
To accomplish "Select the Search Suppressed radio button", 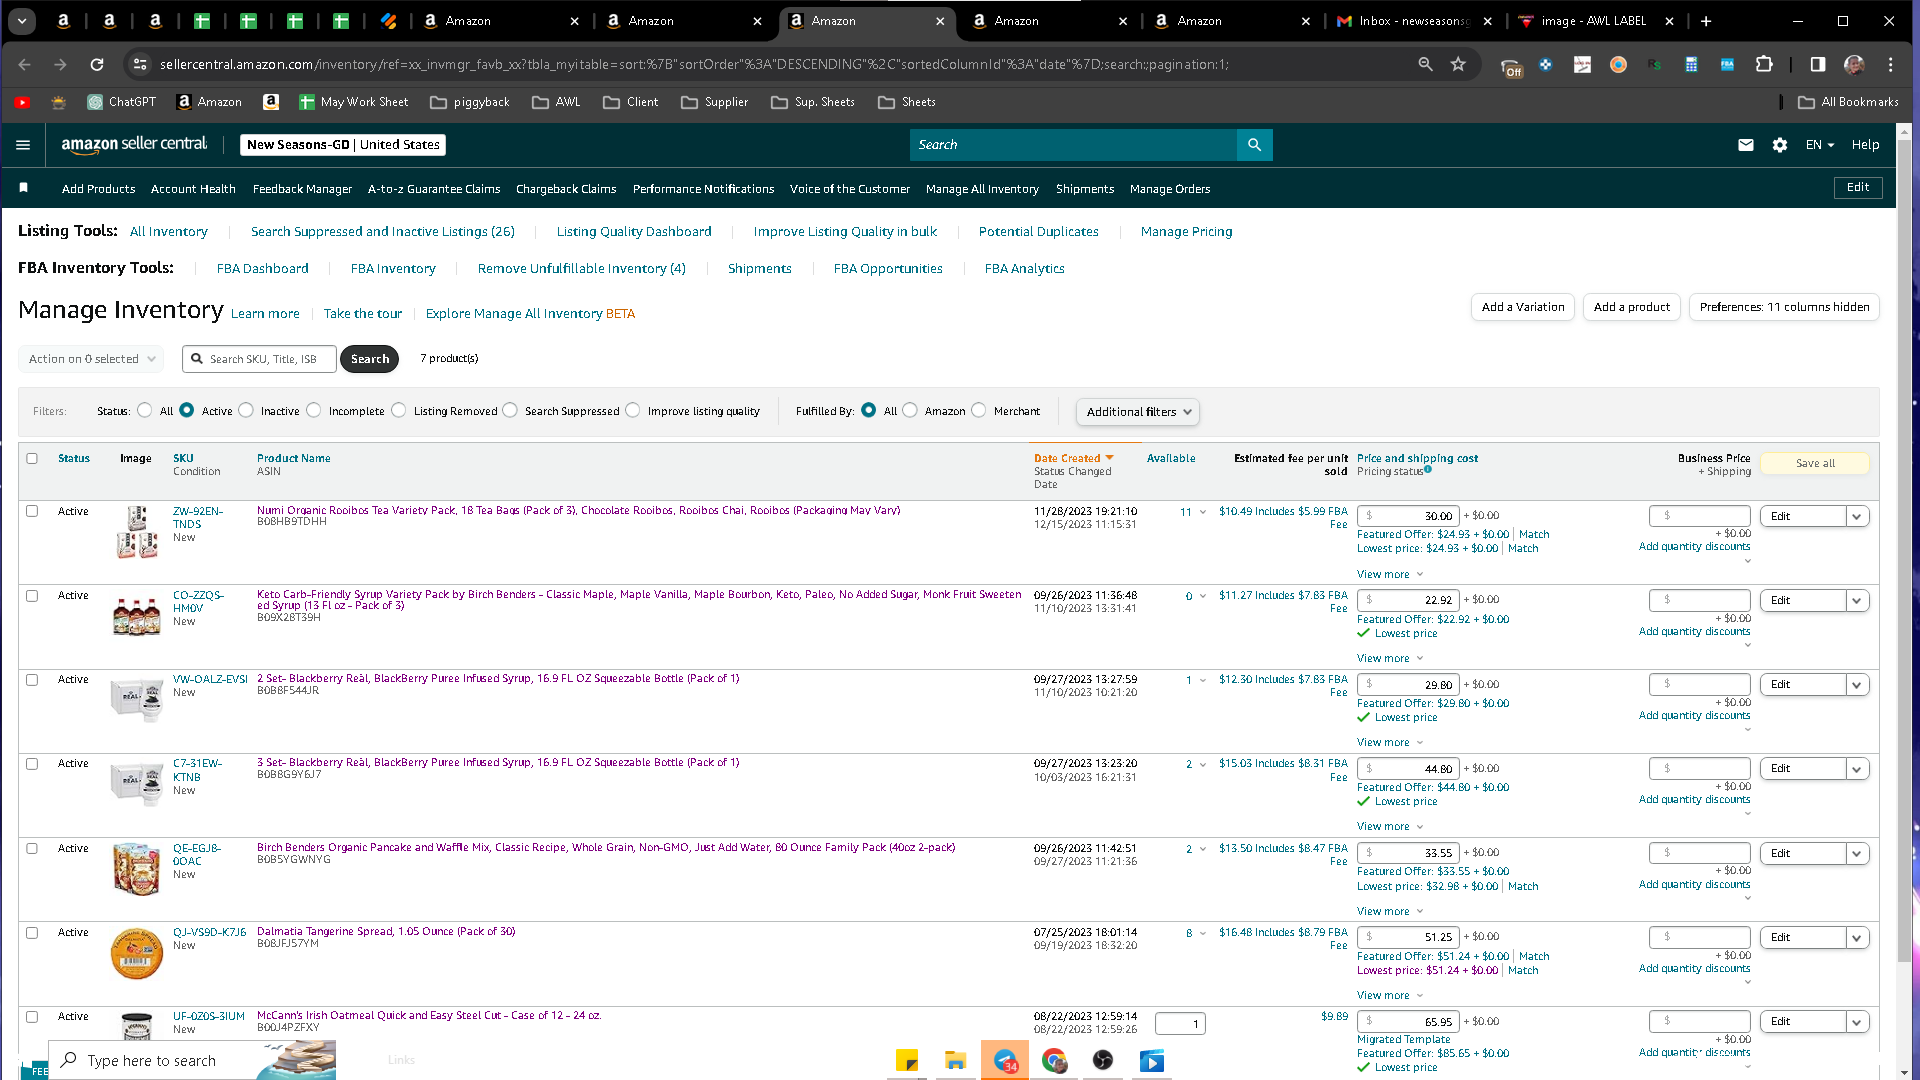I will pos(510,411).
